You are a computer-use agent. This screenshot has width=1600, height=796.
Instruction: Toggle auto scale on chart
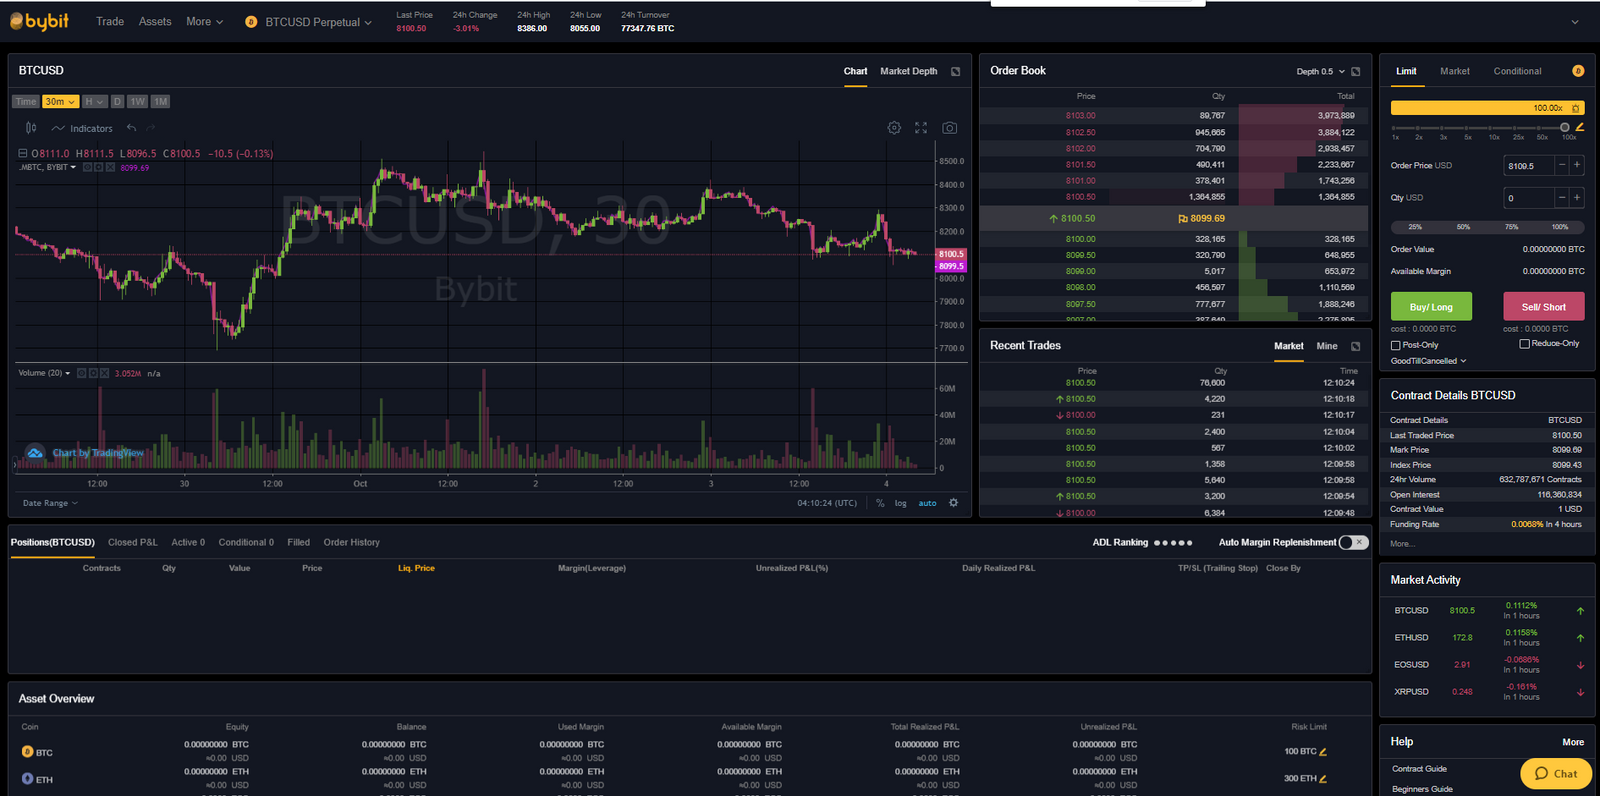tap(928, 503)
